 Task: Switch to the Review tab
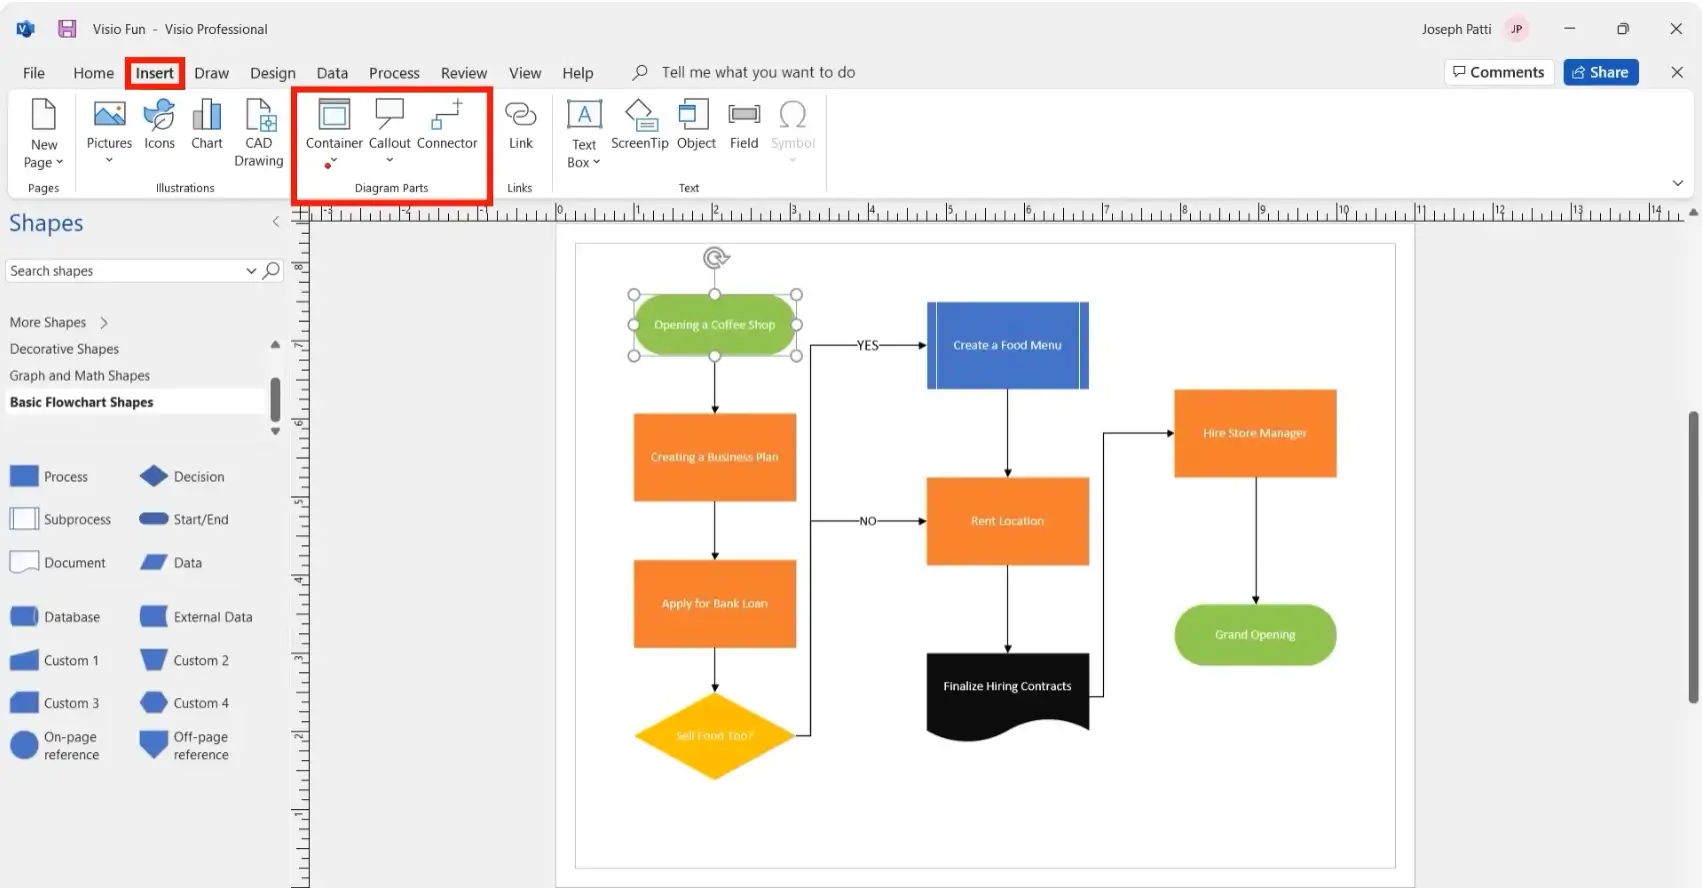pos(463,73)
